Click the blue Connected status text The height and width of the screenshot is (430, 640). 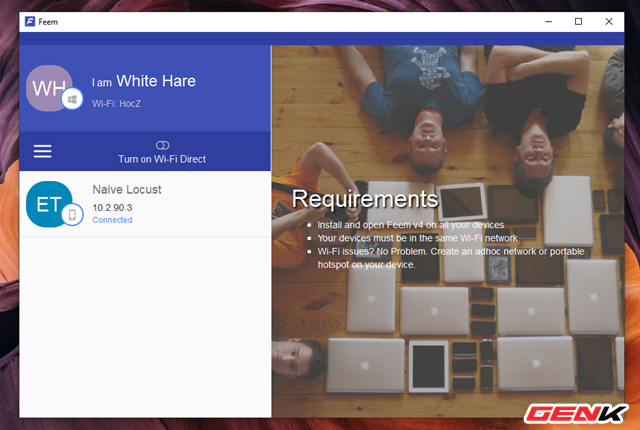click(112, 220)
